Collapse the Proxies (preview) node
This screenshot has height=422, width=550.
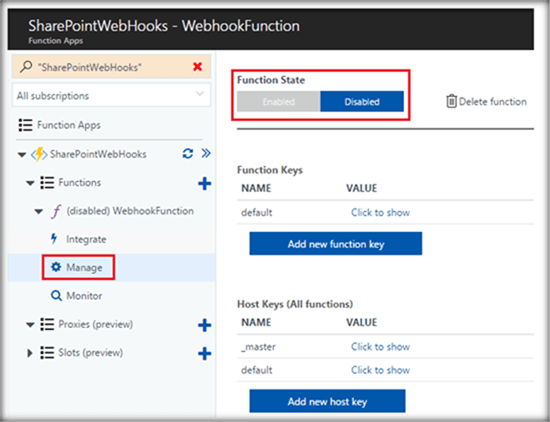pos(30,325)
